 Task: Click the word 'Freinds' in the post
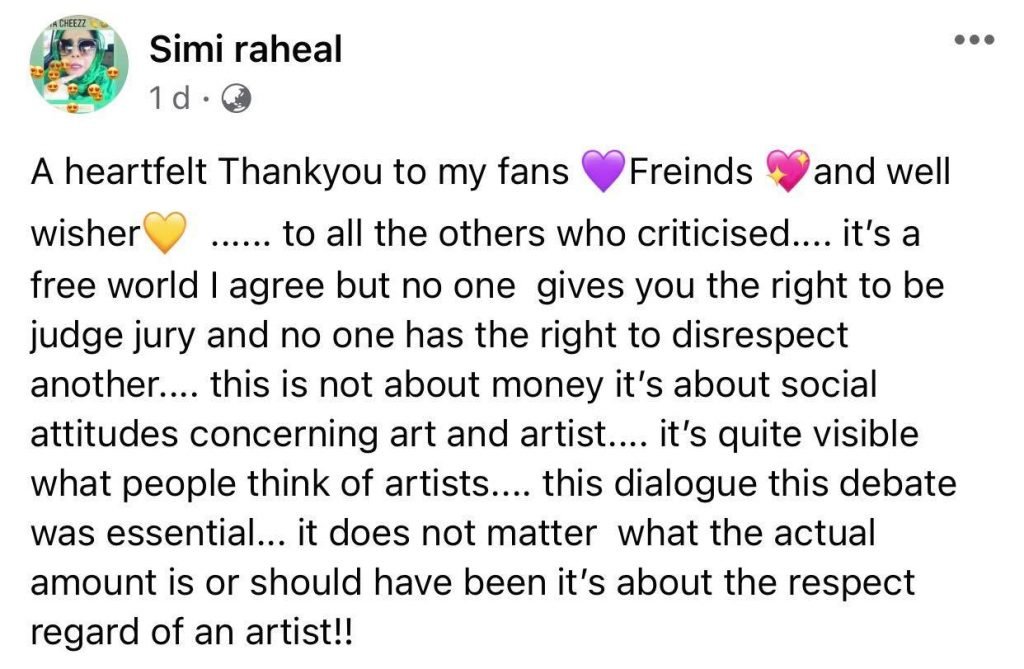click(x=690, y=173)
